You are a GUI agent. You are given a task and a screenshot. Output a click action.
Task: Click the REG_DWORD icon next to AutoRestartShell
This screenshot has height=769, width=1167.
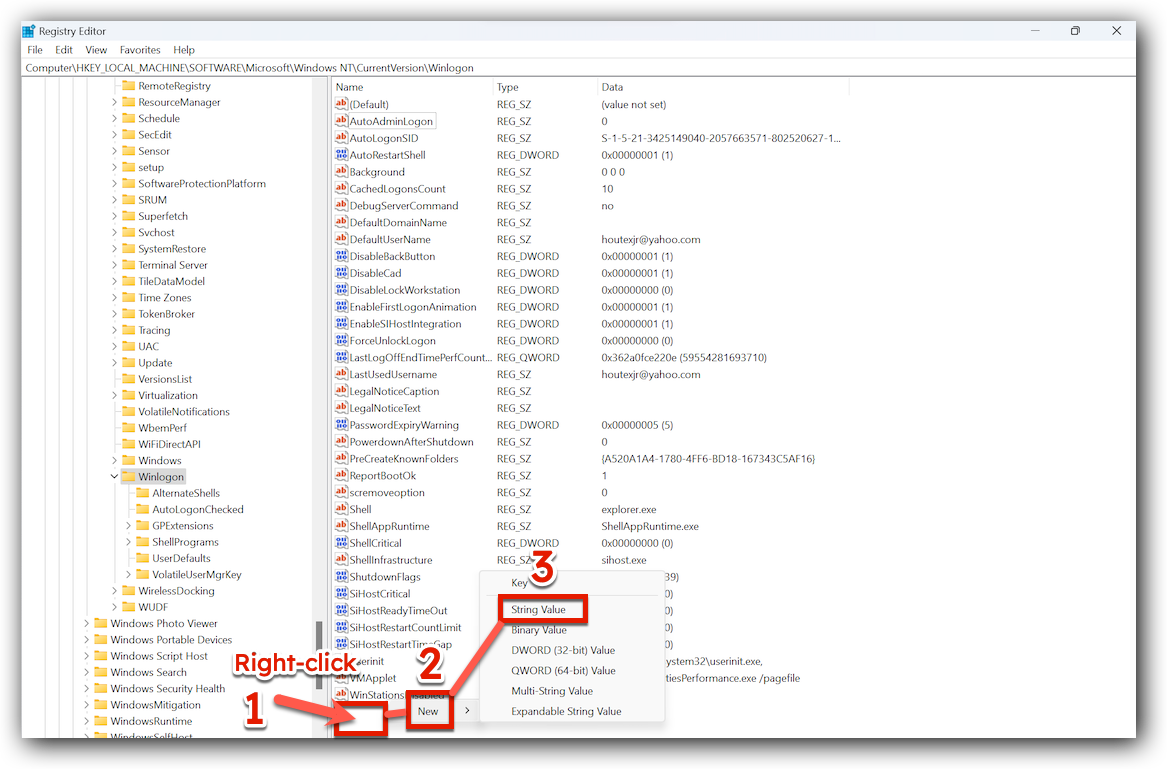coord(342,154)
